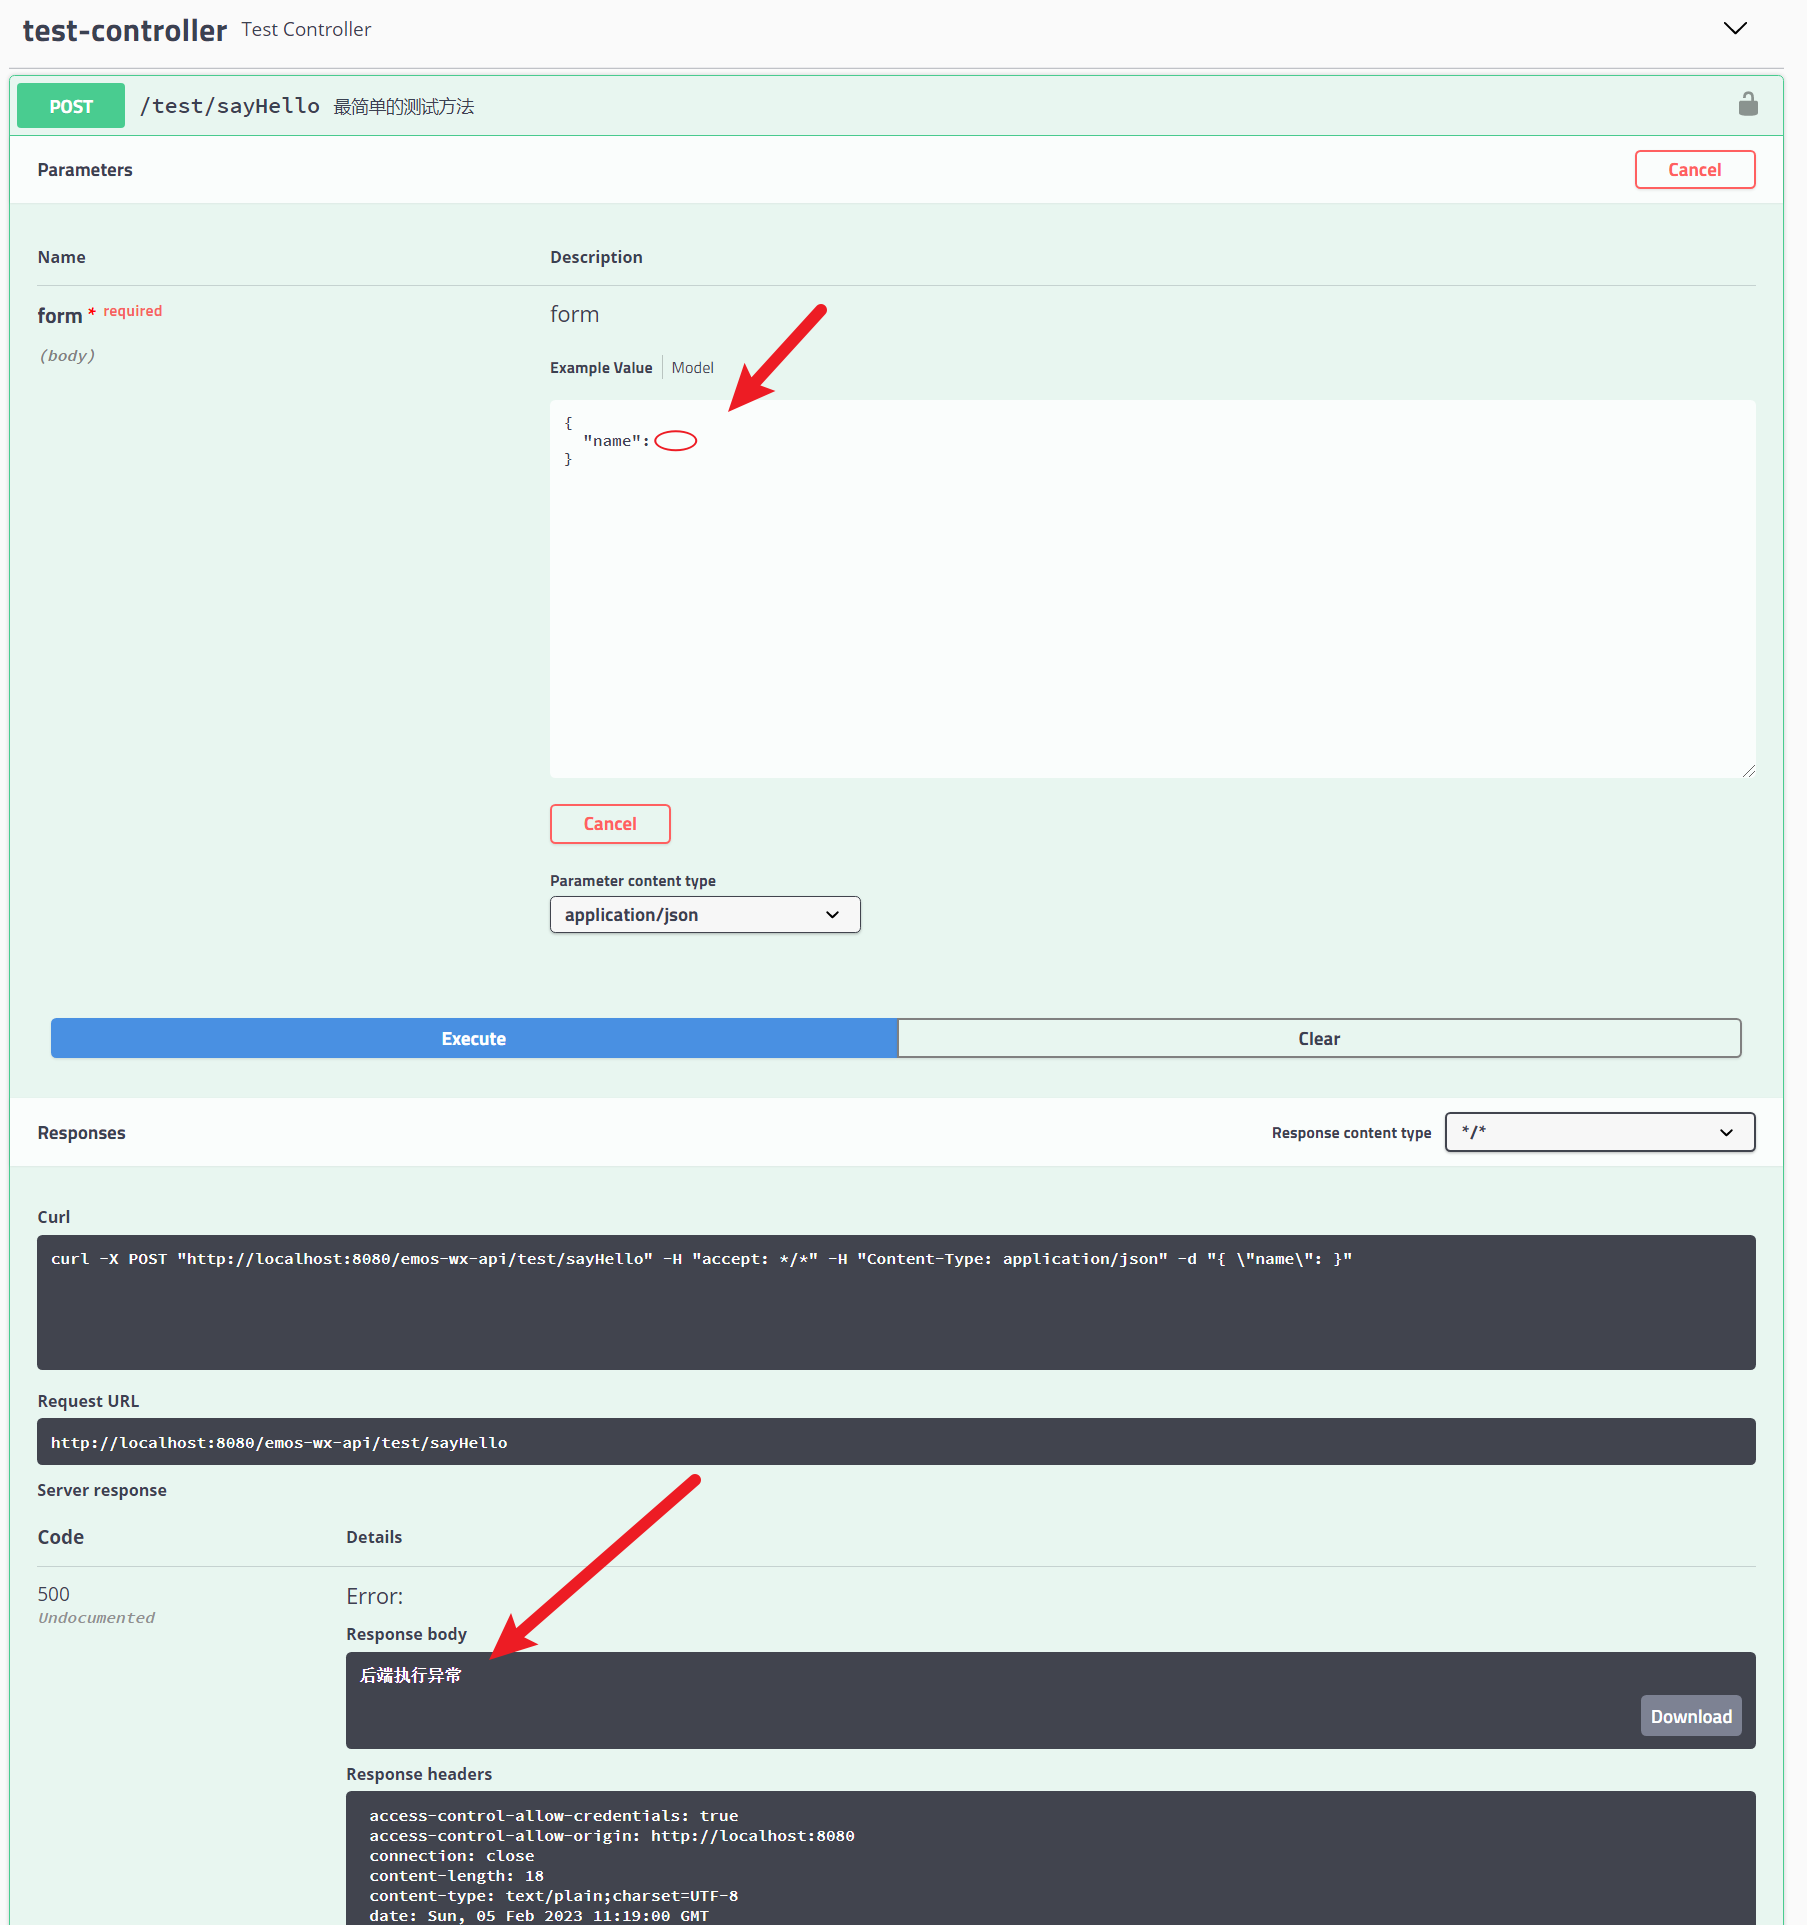Download the response body
1807x1925 pixels.
click(1690, 1716)
